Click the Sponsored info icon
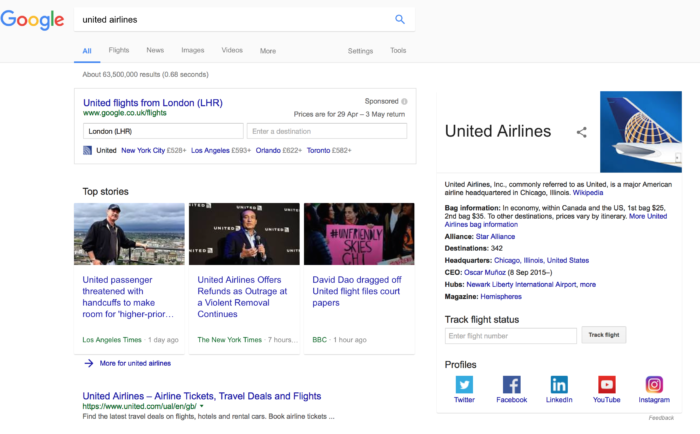 point(404,101)
